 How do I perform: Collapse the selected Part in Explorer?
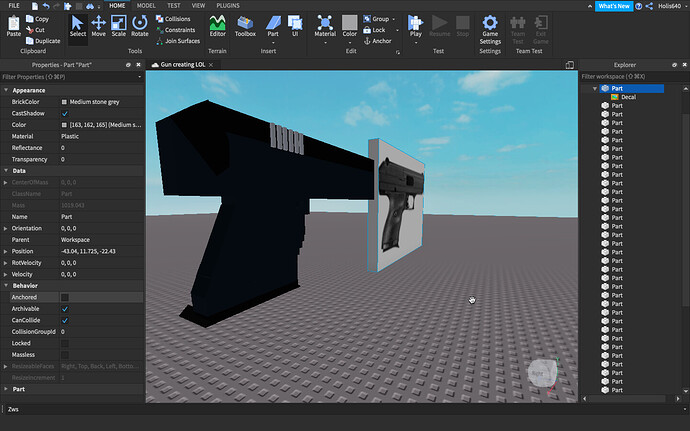pyautogui.click(x=595, y=88)
